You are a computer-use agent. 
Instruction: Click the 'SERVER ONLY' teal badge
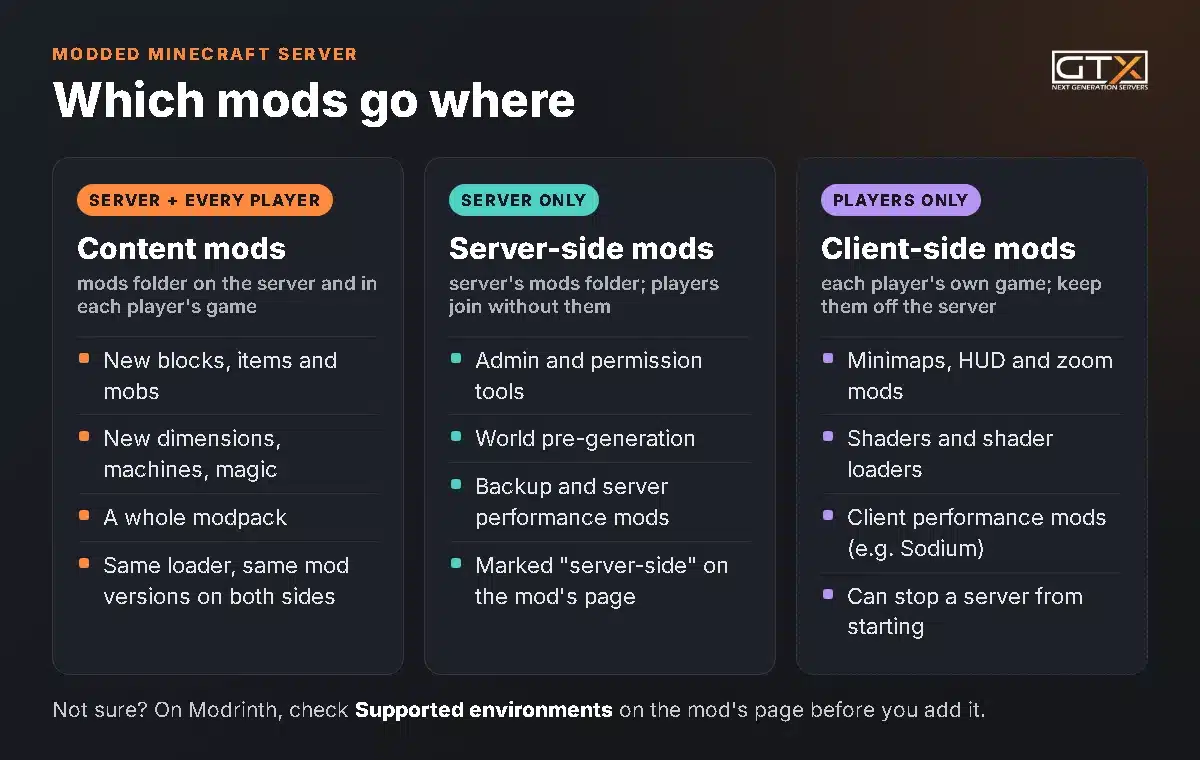click(523, 200)
